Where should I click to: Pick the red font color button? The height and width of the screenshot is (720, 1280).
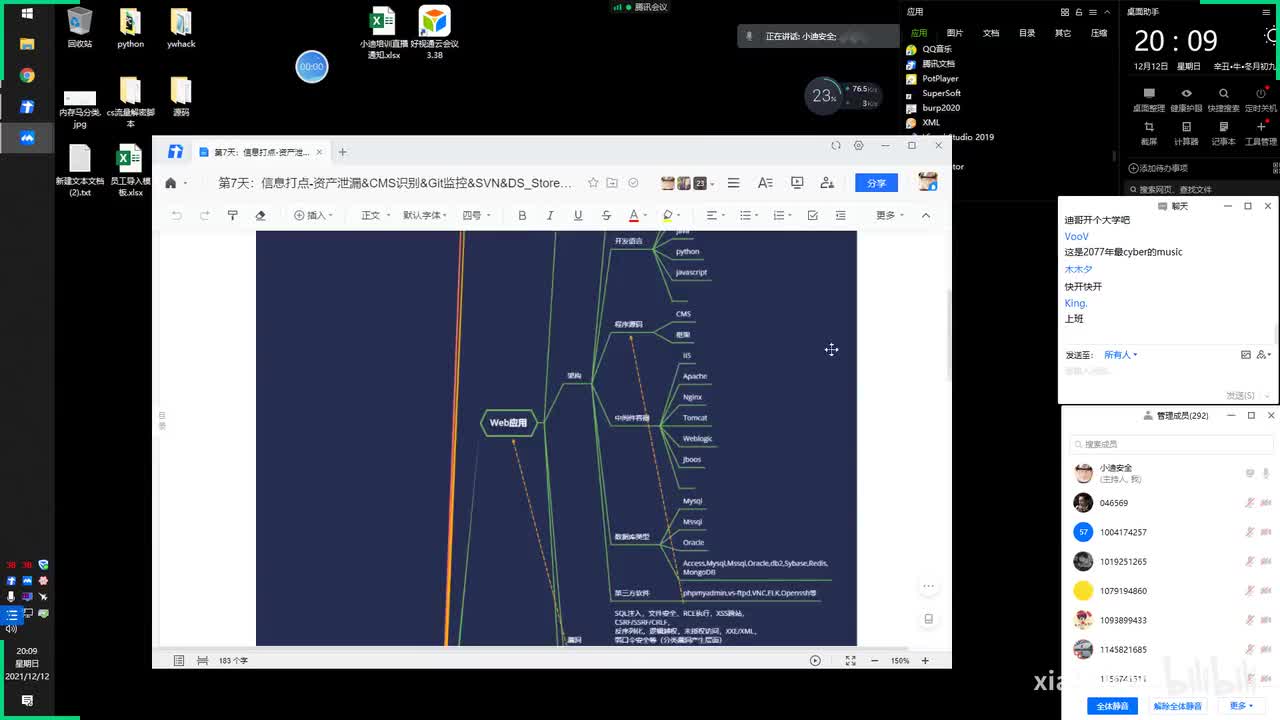pyautogui.click(x=633, y=215)
